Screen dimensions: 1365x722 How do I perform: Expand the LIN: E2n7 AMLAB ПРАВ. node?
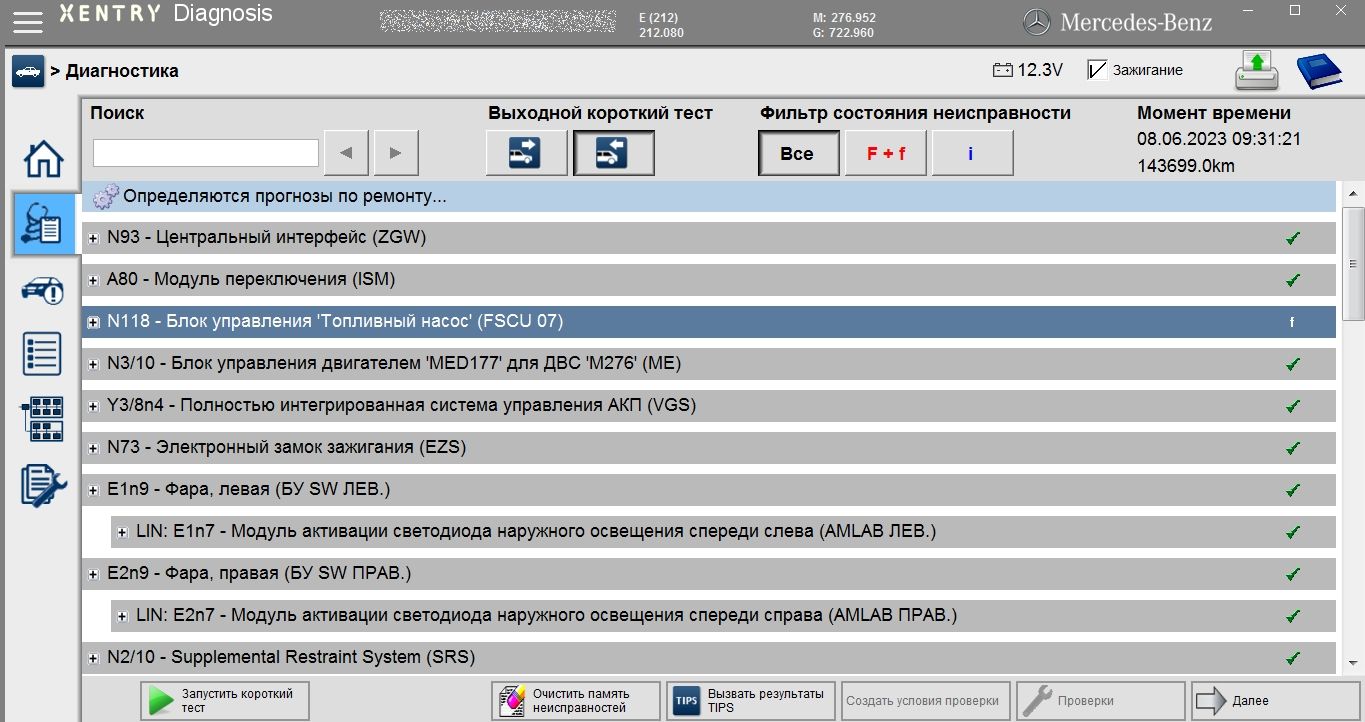tap(122, 616)
